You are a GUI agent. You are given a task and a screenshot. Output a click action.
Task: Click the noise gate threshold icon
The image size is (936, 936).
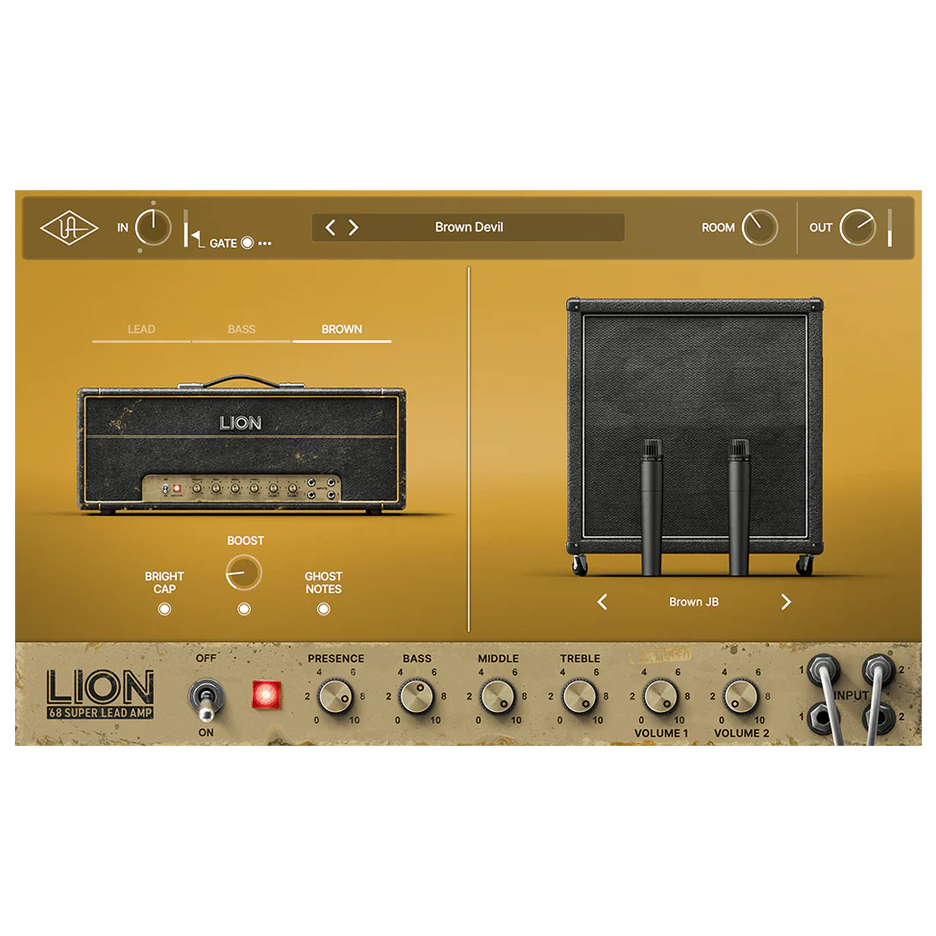click(196, 238)
